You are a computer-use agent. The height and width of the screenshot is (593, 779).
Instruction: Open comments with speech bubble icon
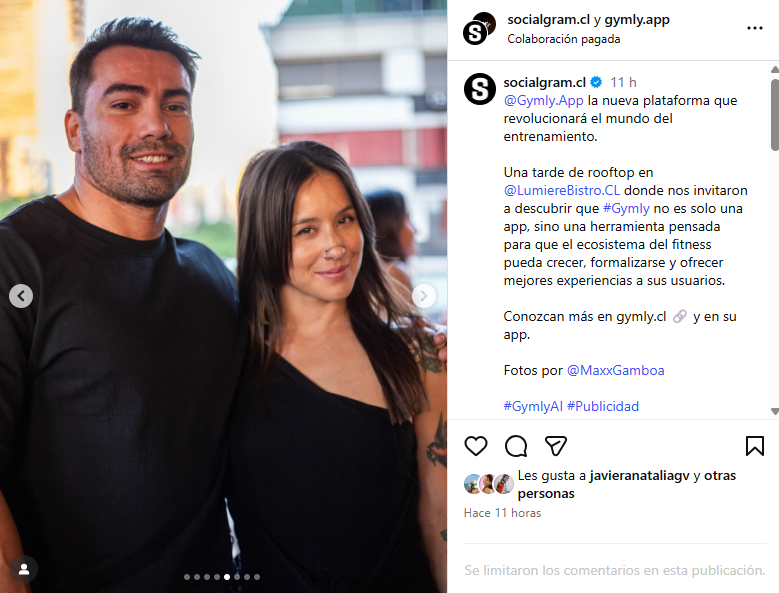coord(516,445)
